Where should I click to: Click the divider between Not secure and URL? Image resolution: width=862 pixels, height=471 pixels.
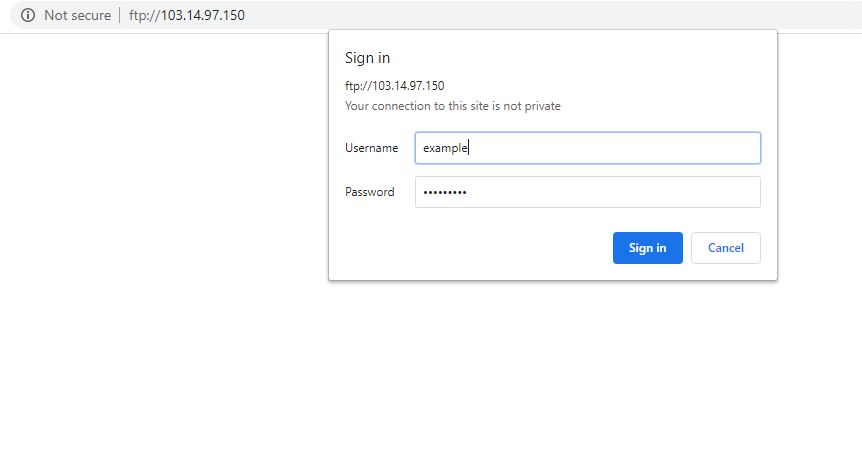pyautogui.click(x=119, y=15)
